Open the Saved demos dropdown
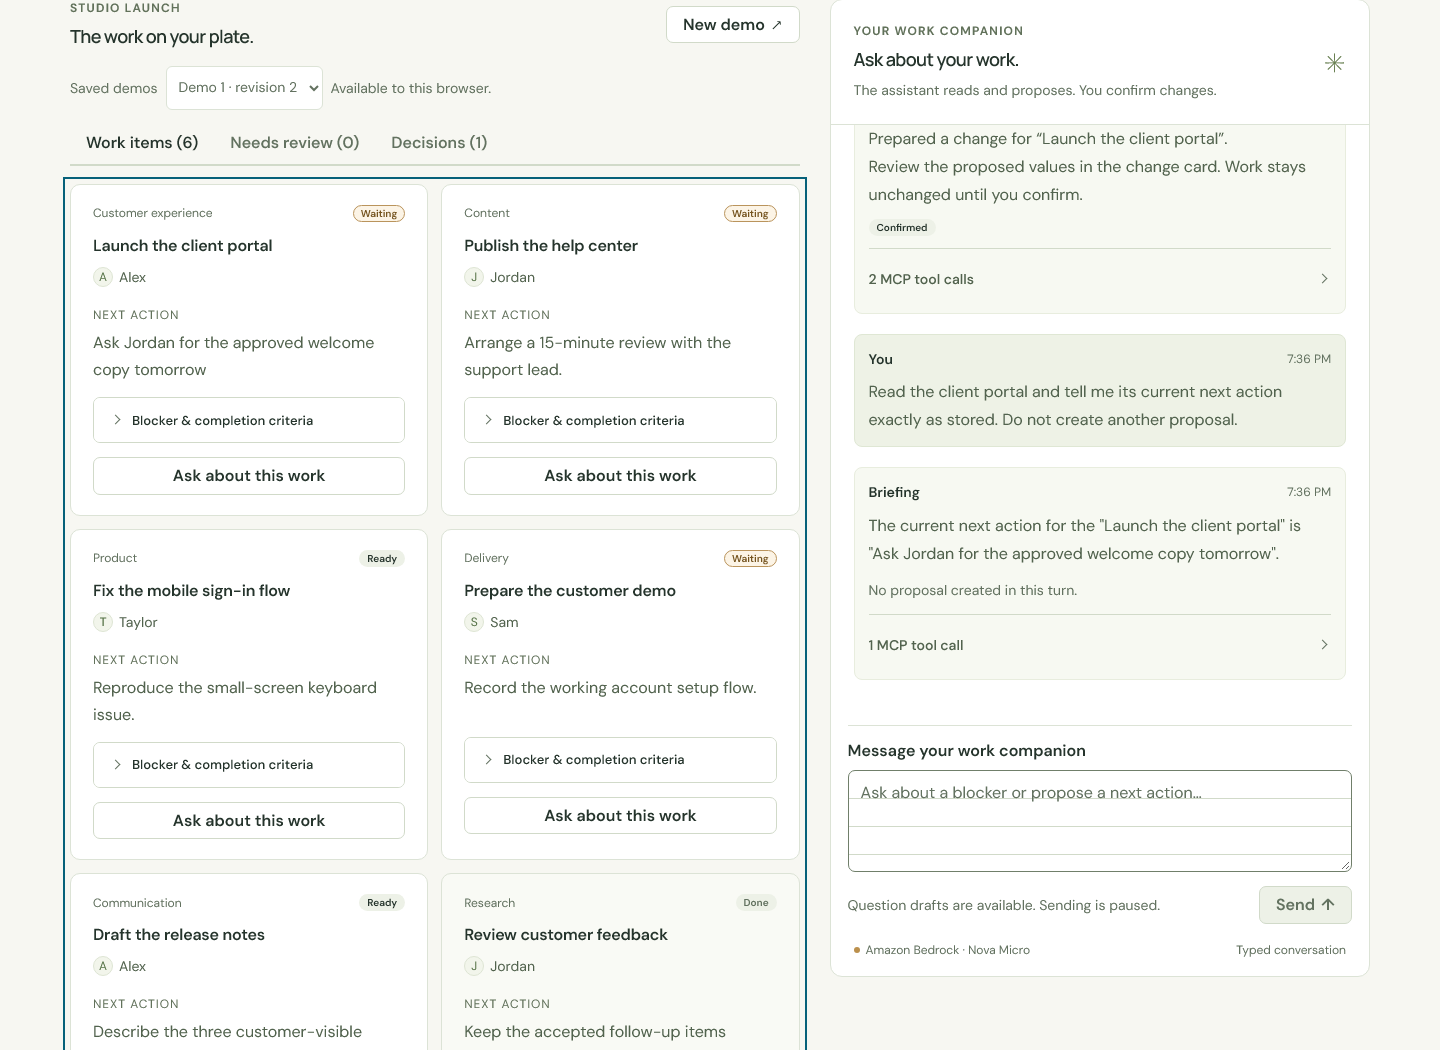The height and width of the screenshot is (1050, 1440). coord(244,88)
